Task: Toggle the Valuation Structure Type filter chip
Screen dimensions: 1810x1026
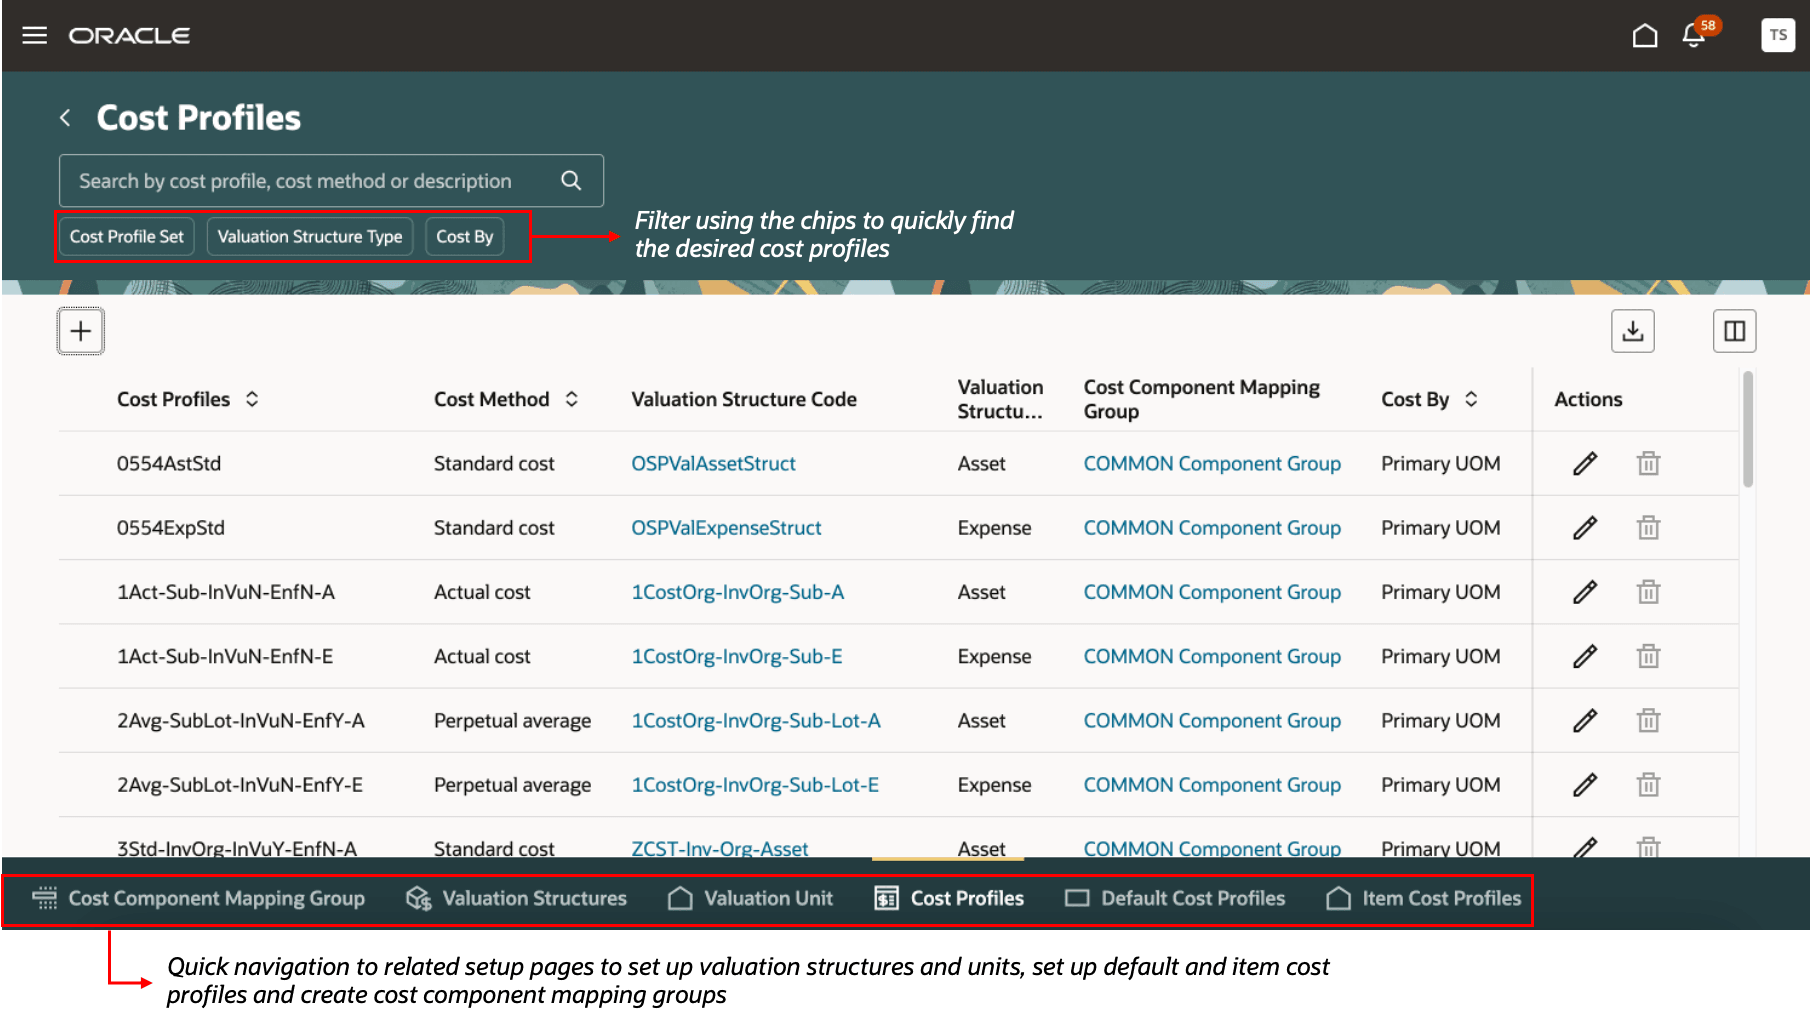Action: pos(310,237)
